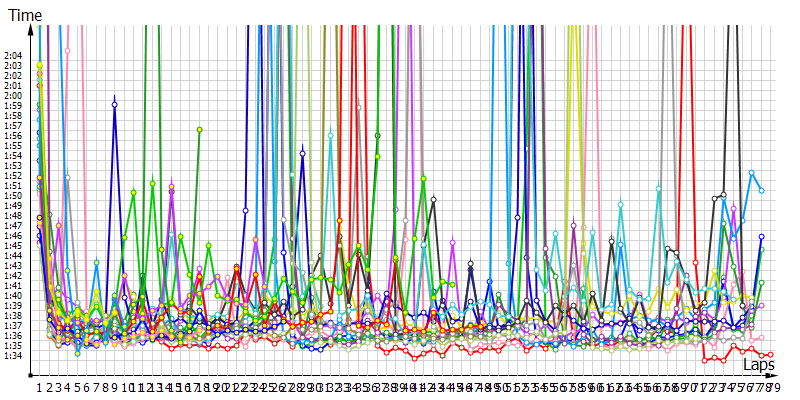800x400 pixels.
Task: Click the gray data point at lap 4 near 1:52
Action: (x=68, y=177)
